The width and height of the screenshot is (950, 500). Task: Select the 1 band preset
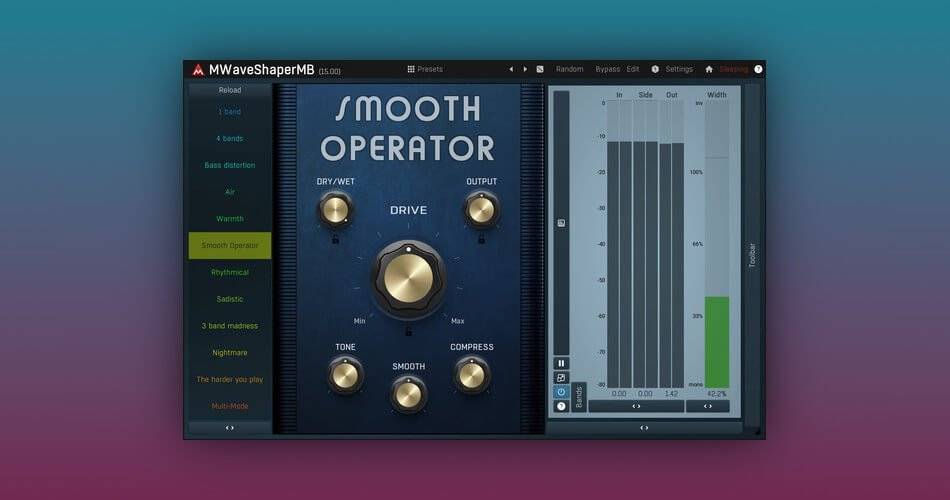(230, 112)
